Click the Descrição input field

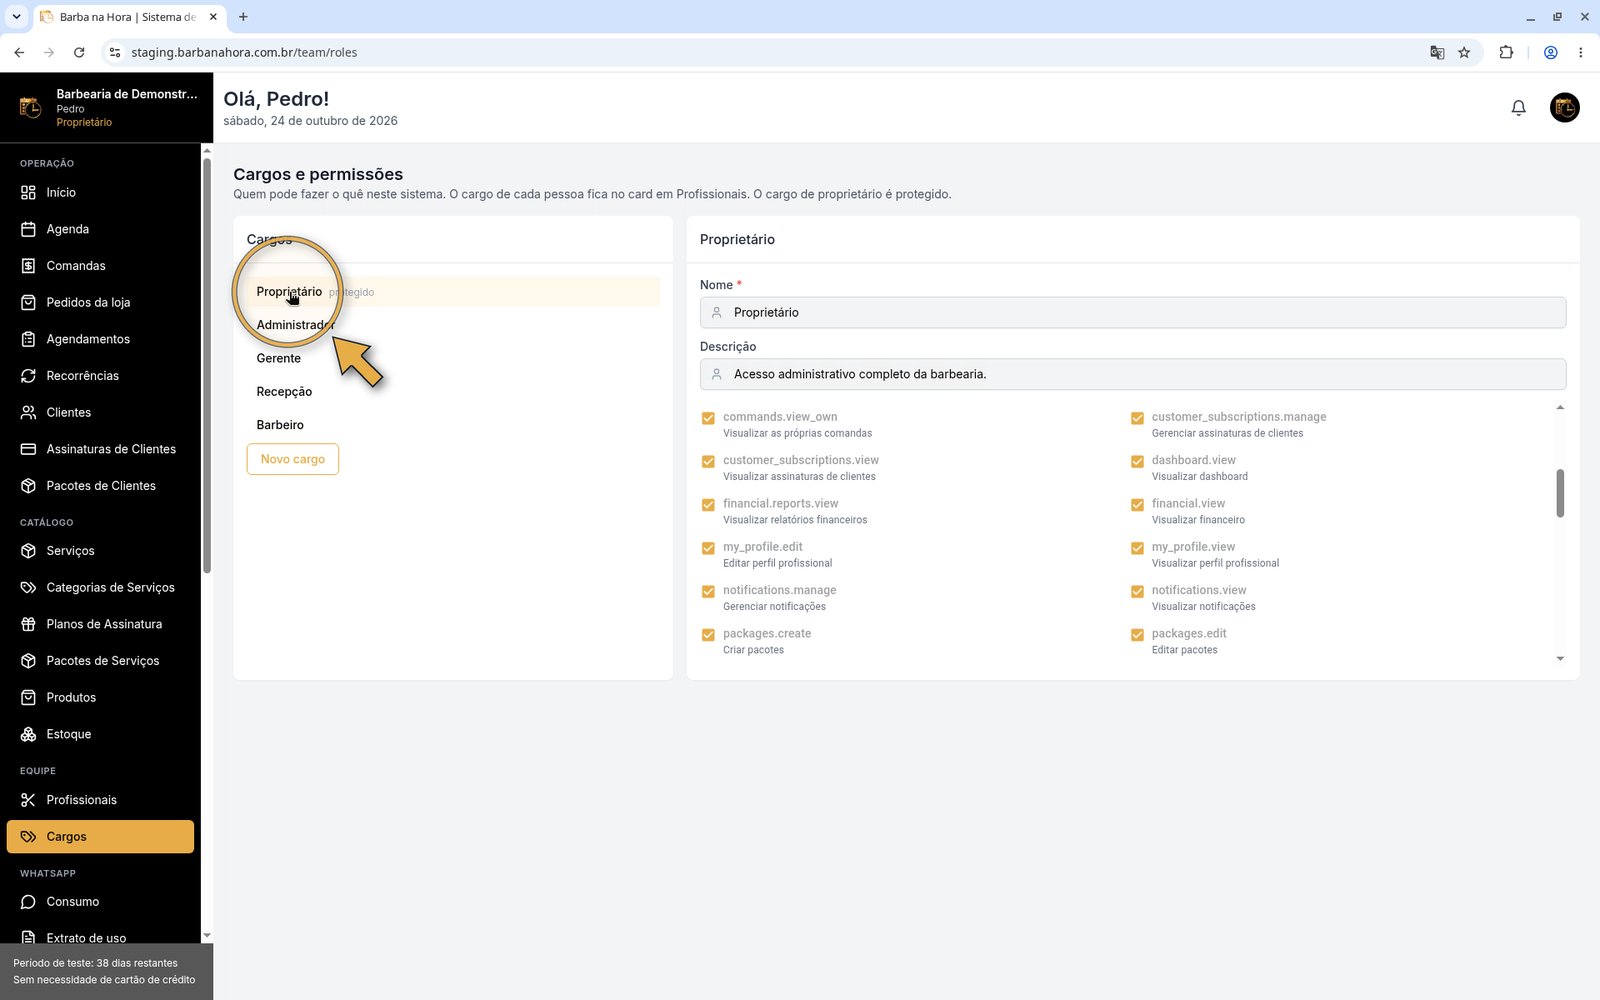1133,374
